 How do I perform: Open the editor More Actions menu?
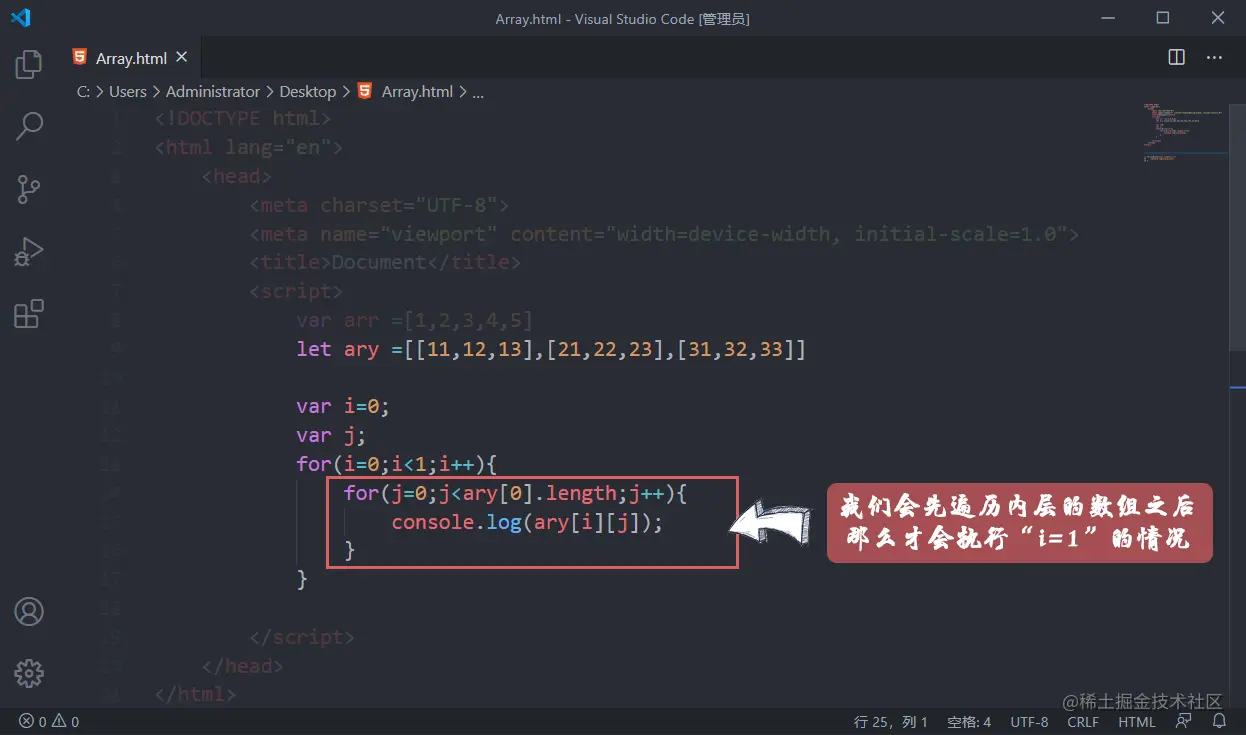coord(1214,57)
